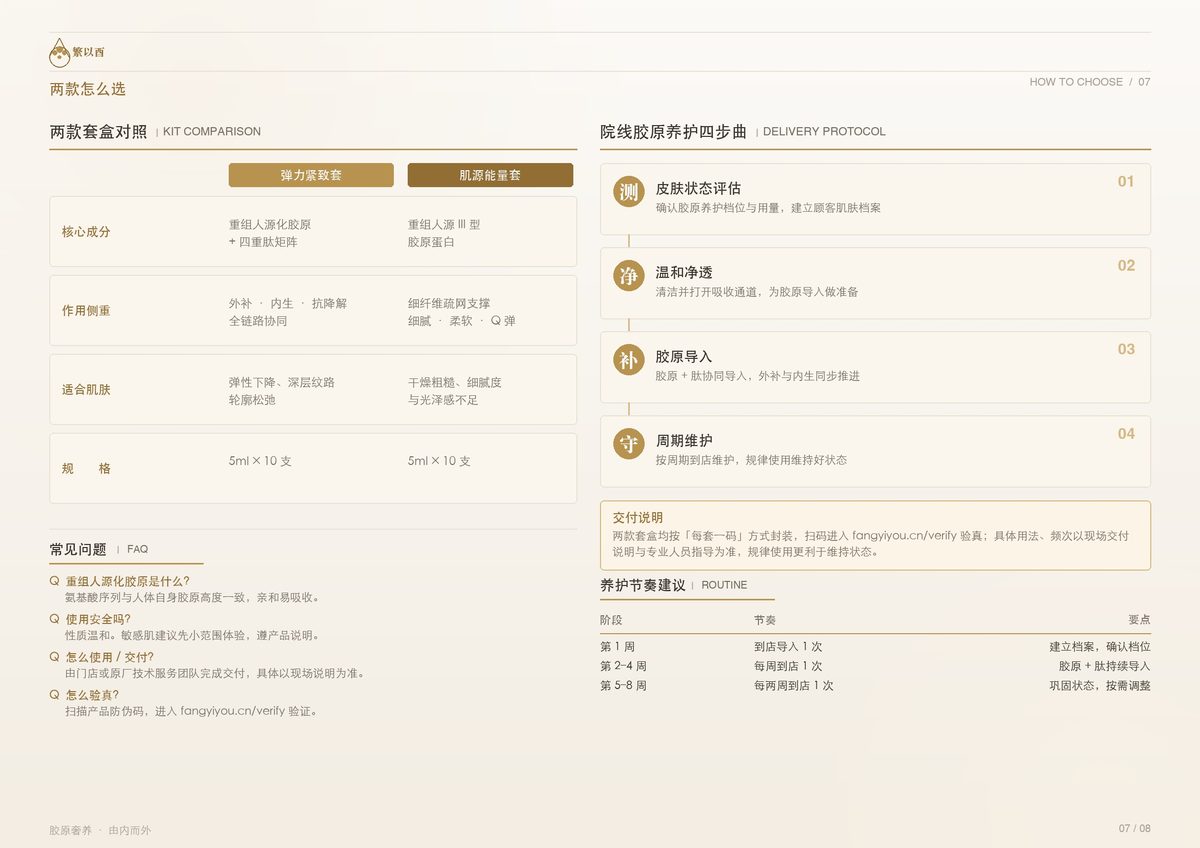Click the 规格 row label
Image resolution: width=1200 pixels, height=848 pixels.
coord(86,469)
